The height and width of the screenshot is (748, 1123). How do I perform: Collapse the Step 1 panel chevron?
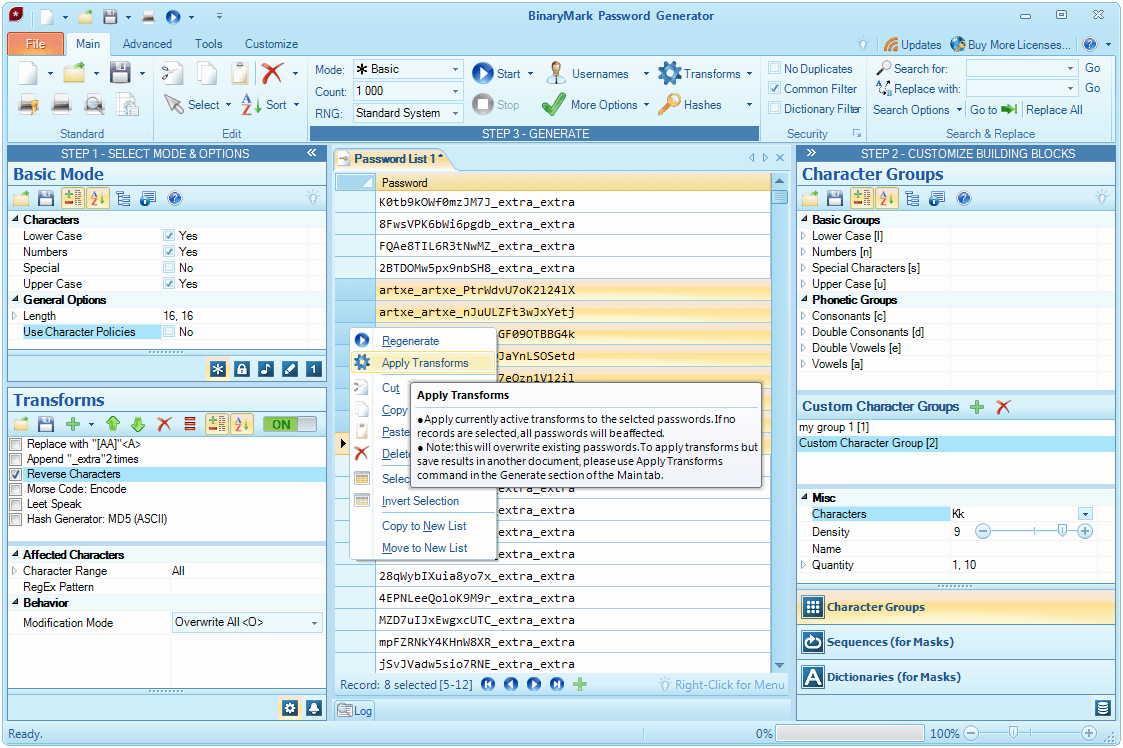click(x=312, y=153)
